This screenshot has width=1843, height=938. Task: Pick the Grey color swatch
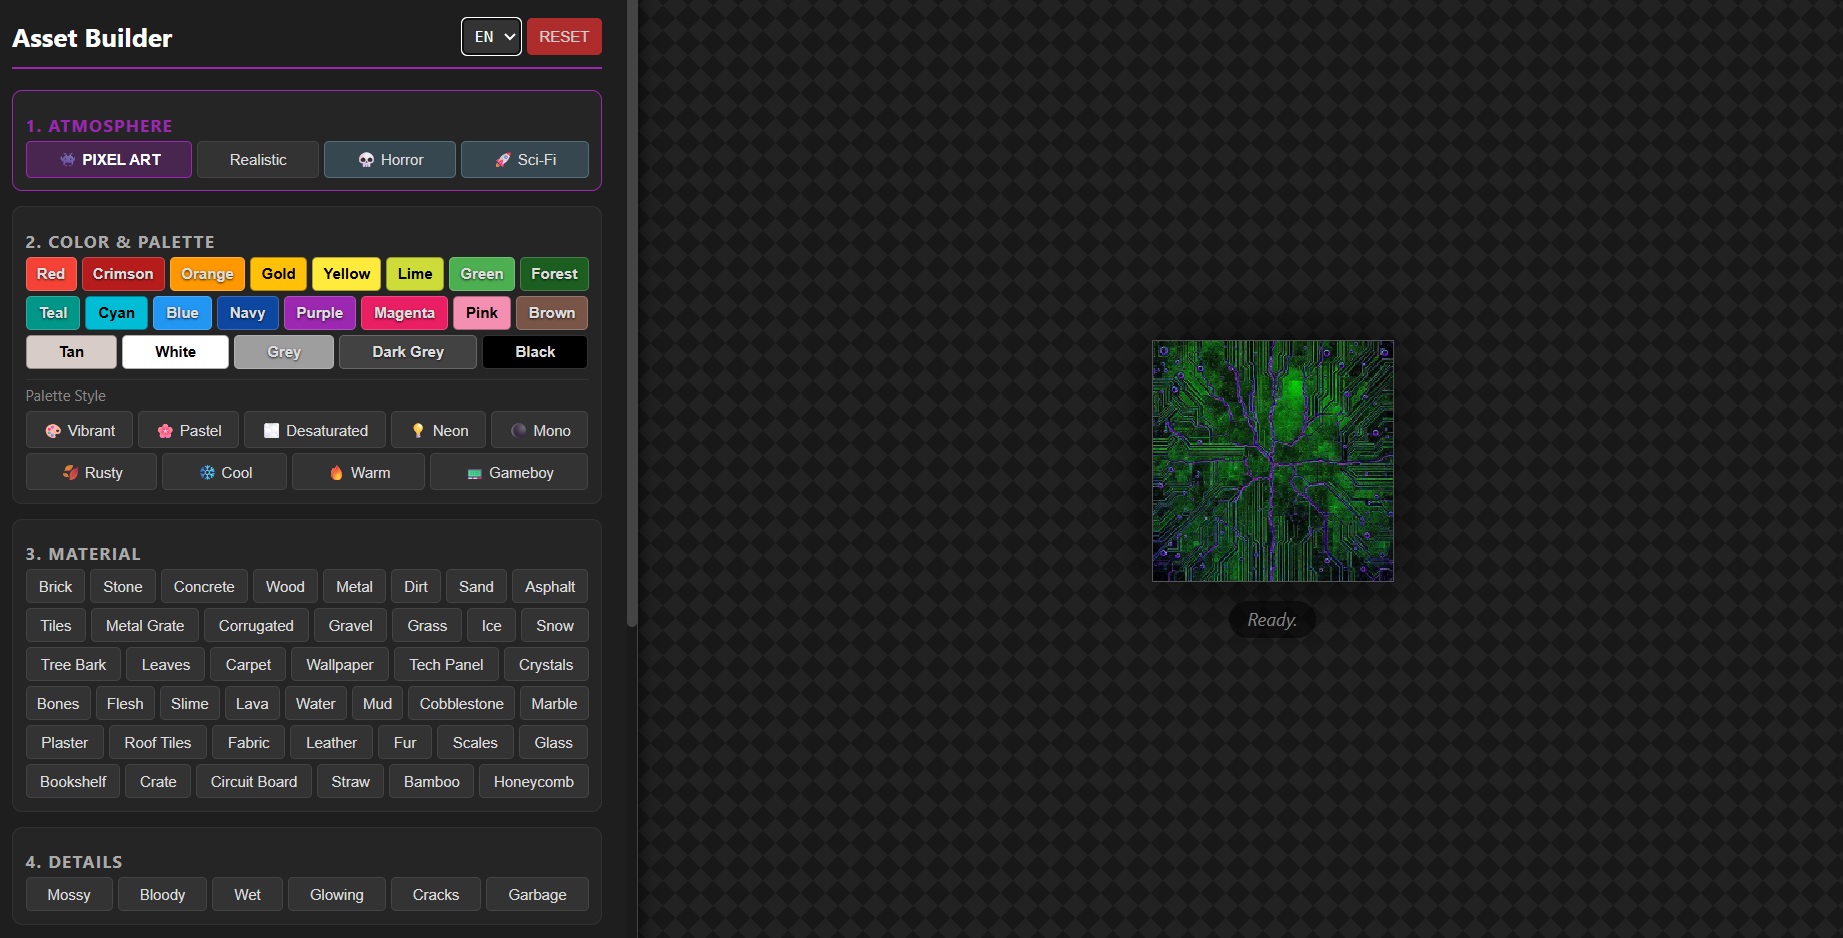[284, 352]
